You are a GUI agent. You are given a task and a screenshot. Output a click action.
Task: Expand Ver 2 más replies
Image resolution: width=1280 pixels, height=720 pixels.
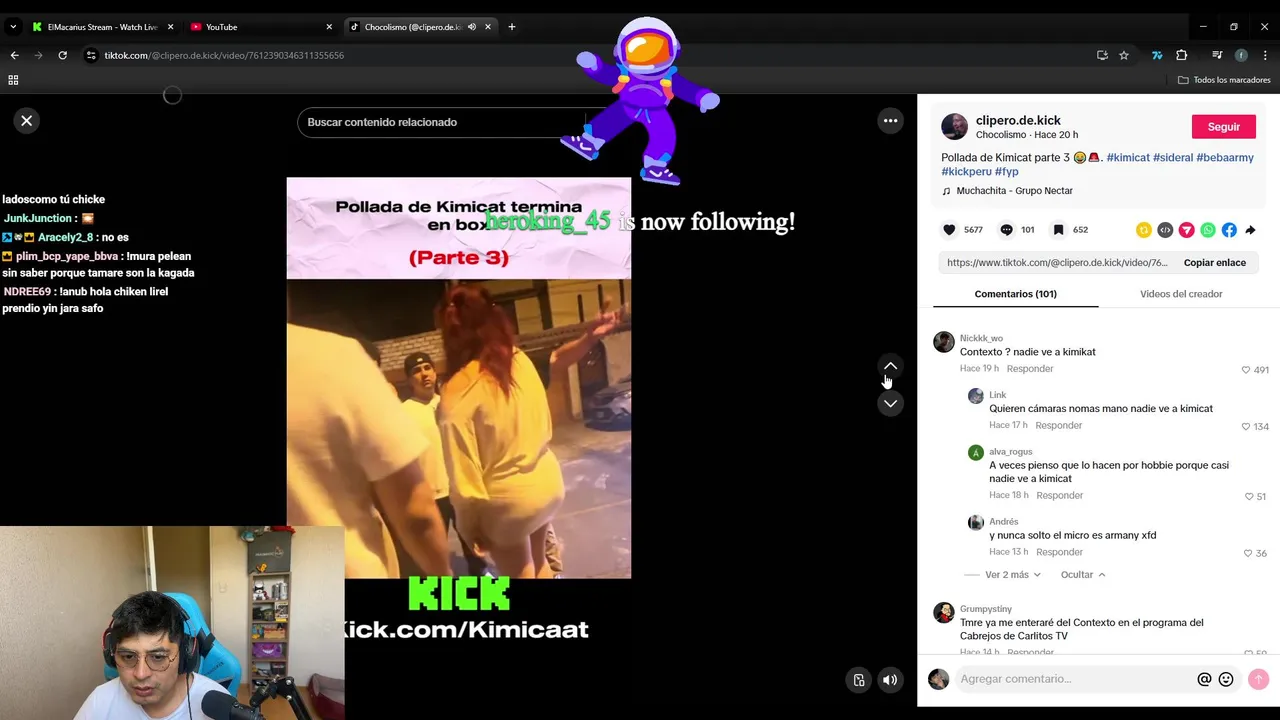[x=1012, y=575]
